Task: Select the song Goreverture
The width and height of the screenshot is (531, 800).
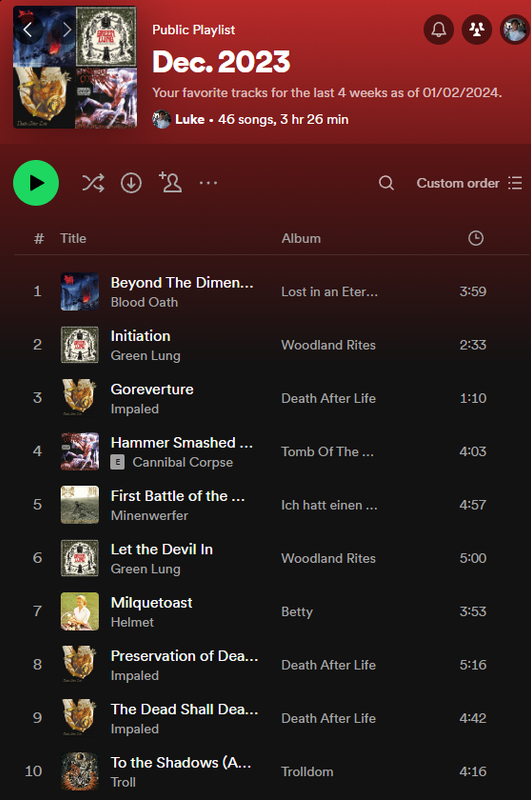Action: pos(152,389)
